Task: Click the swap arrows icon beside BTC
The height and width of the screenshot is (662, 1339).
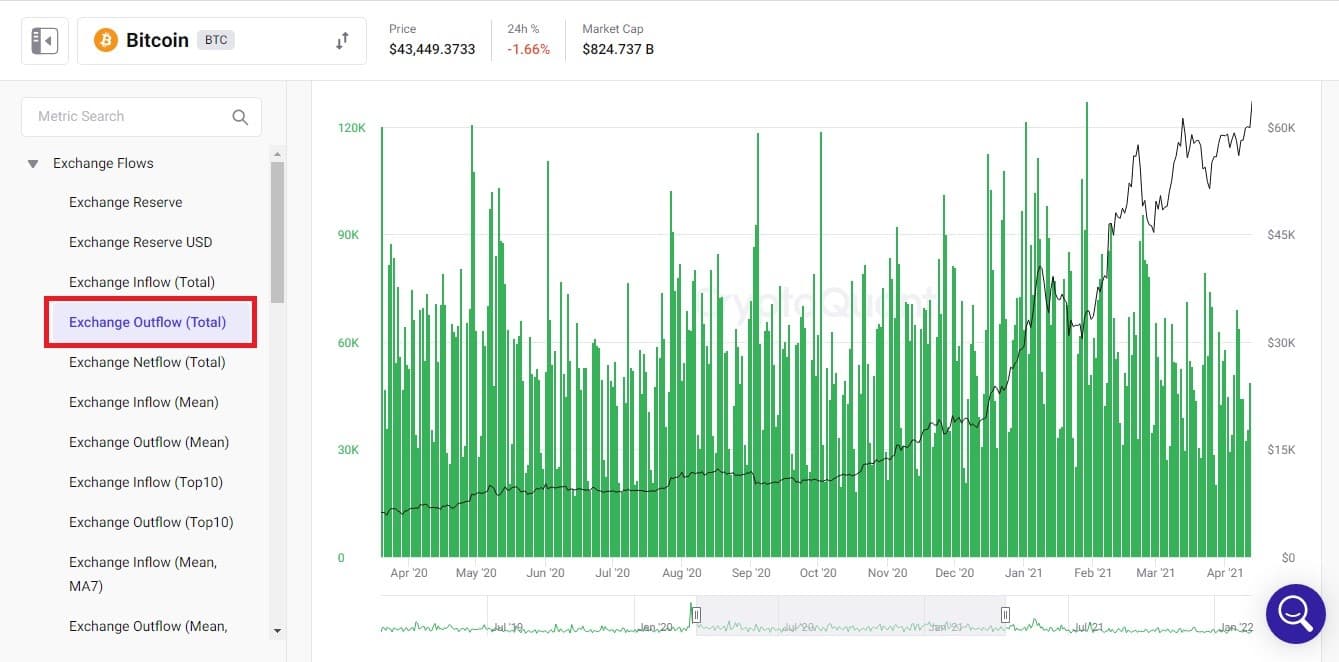Action: pyautogui.click(x=342, y=41)
